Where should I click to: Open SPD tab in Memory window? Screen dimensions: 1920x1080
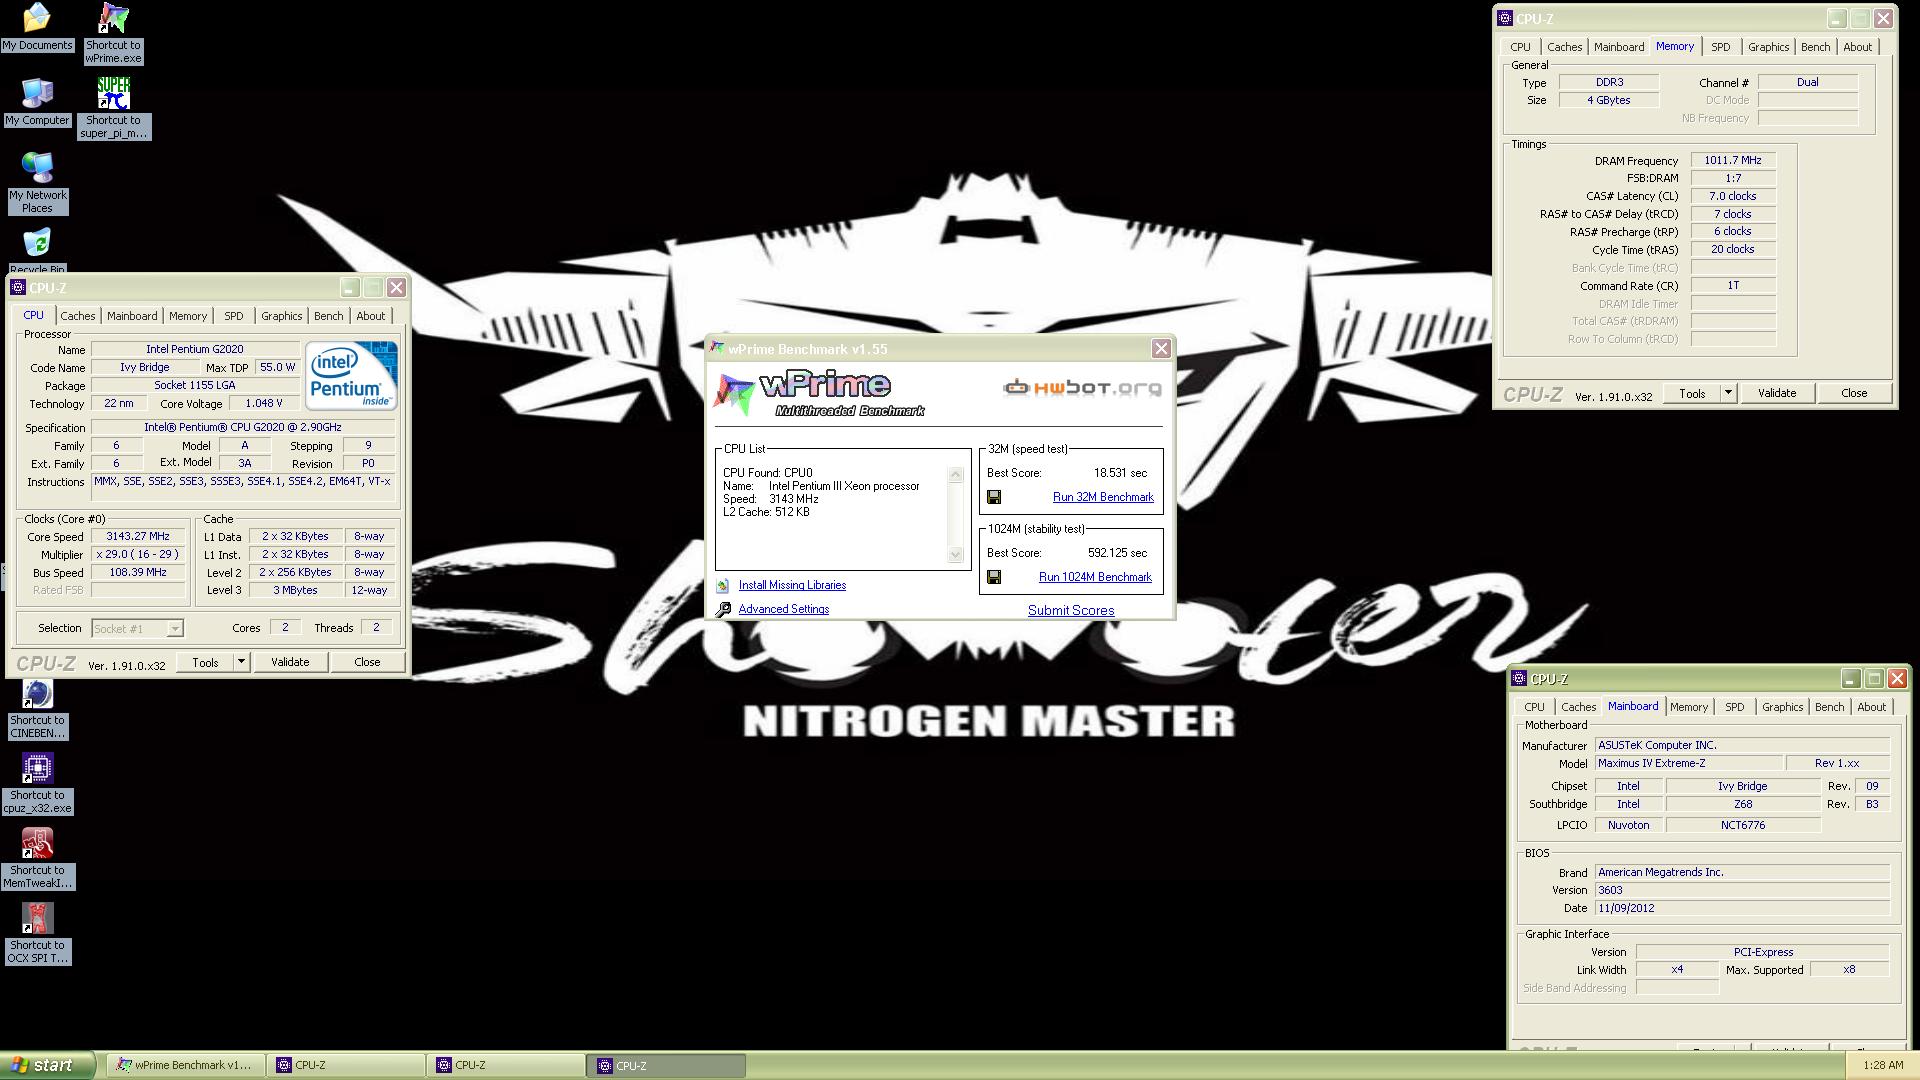point(1721,47)
